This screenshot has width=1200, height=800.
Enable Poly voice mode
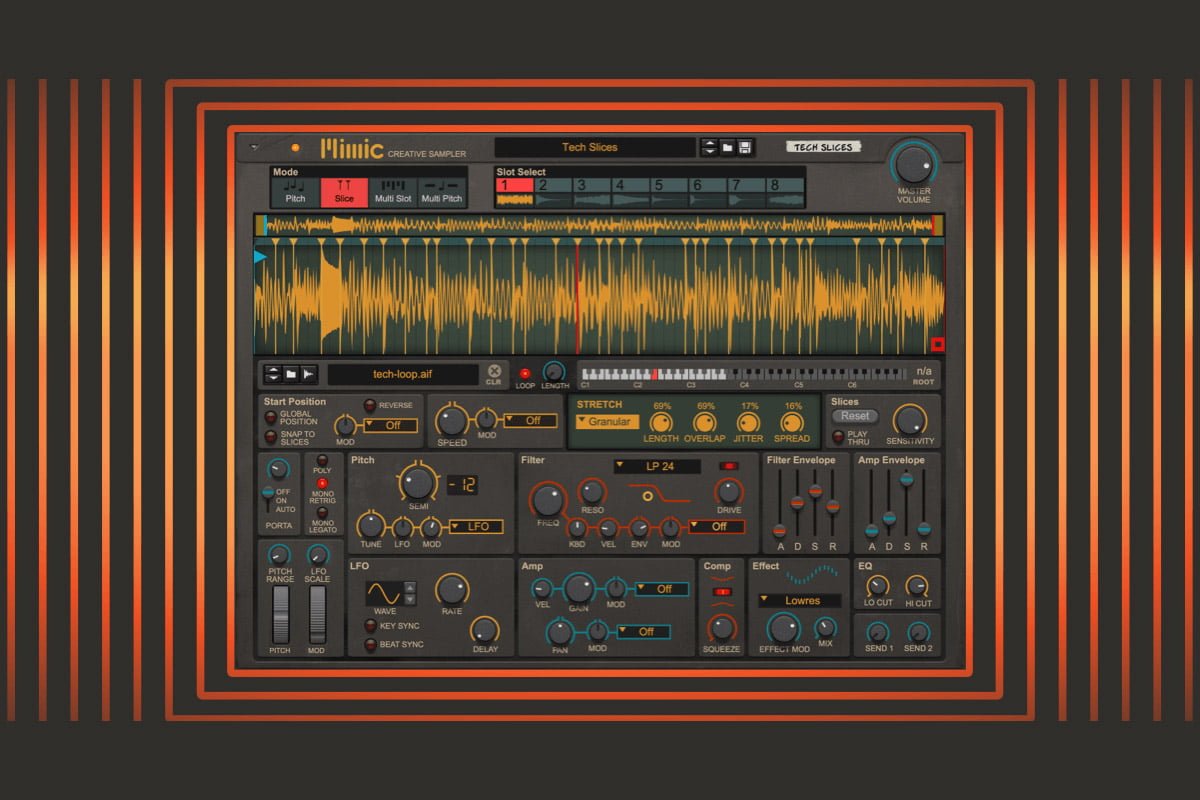[322, 461]
